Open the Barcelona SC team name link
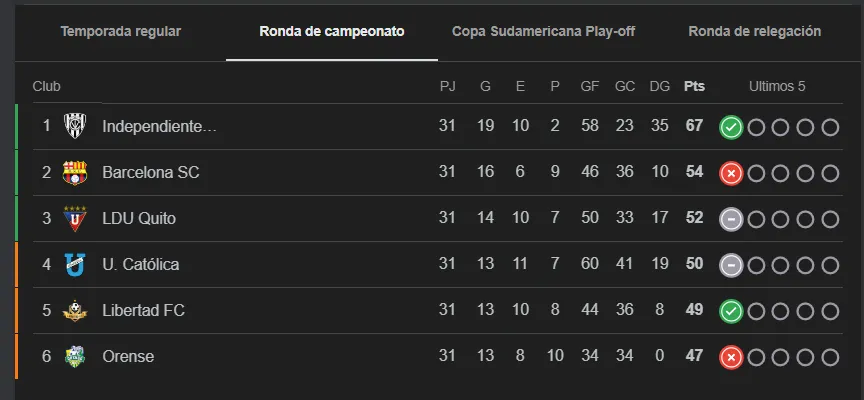The width and height of the screenshot is (864, 400). (x=150, y=172)
